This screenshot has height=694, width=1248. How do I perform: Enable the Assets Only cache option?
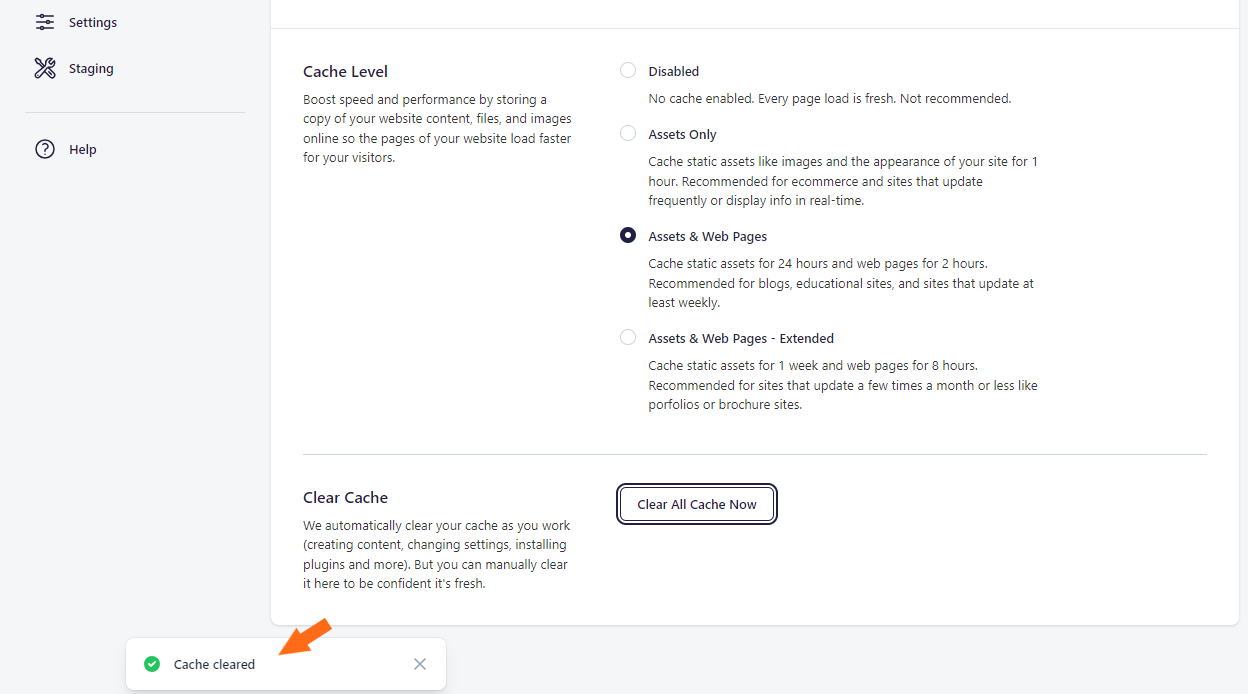pyautogui.click(x=628, y=132)
